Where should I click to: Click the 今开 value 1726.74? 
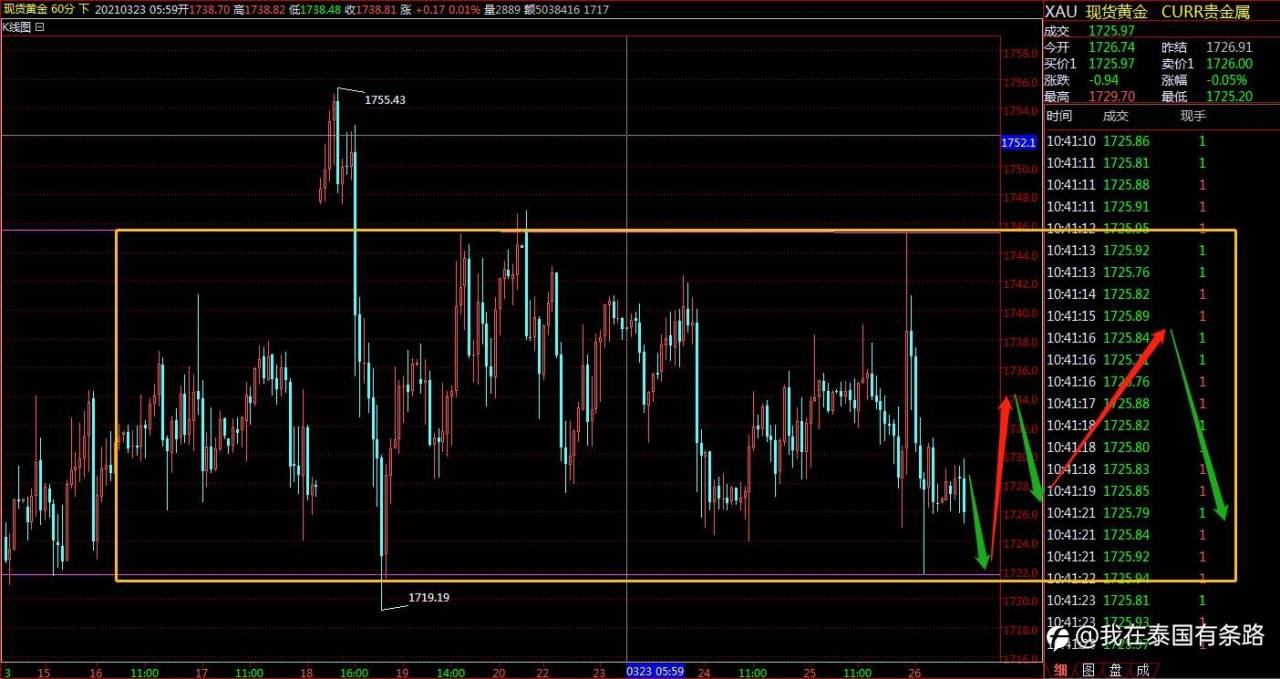coord(1112,47)
